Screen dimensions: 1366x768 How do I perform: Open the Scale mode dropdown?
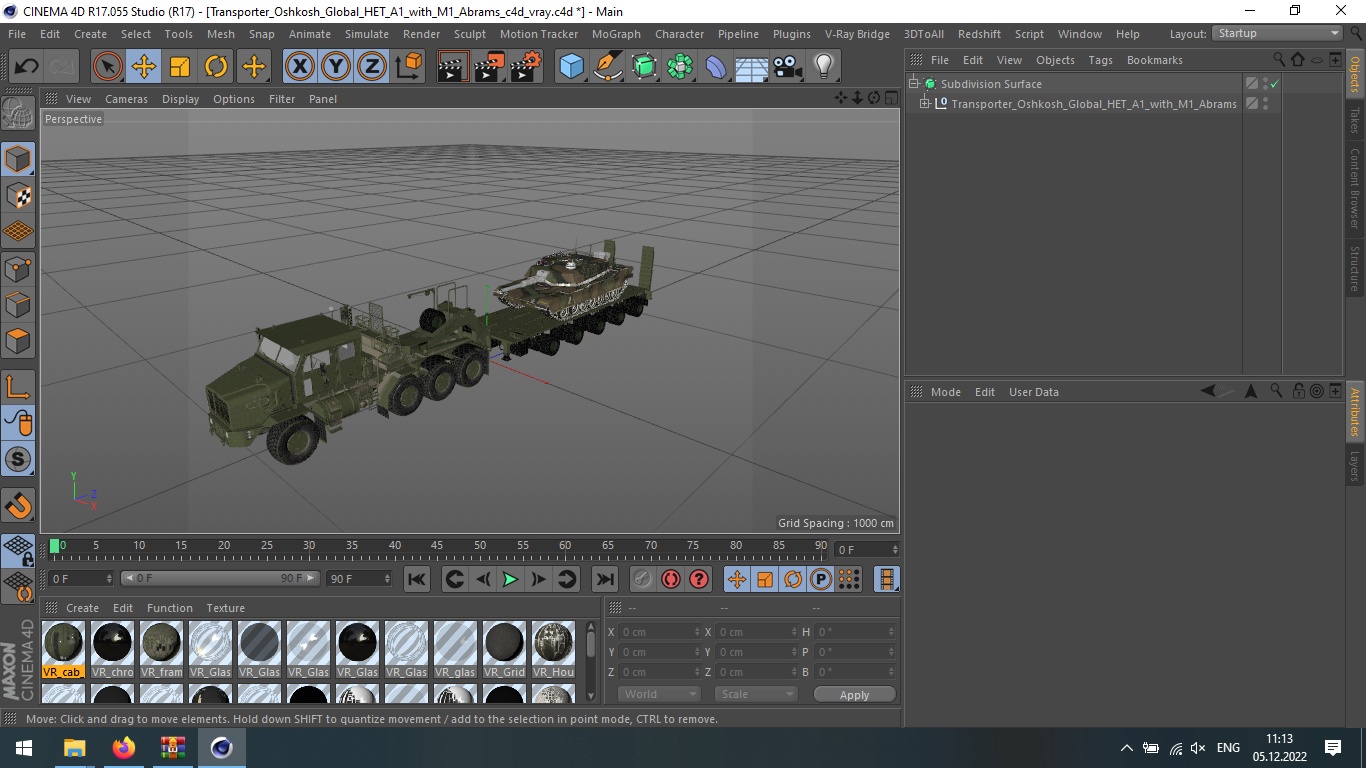[756, 694]
